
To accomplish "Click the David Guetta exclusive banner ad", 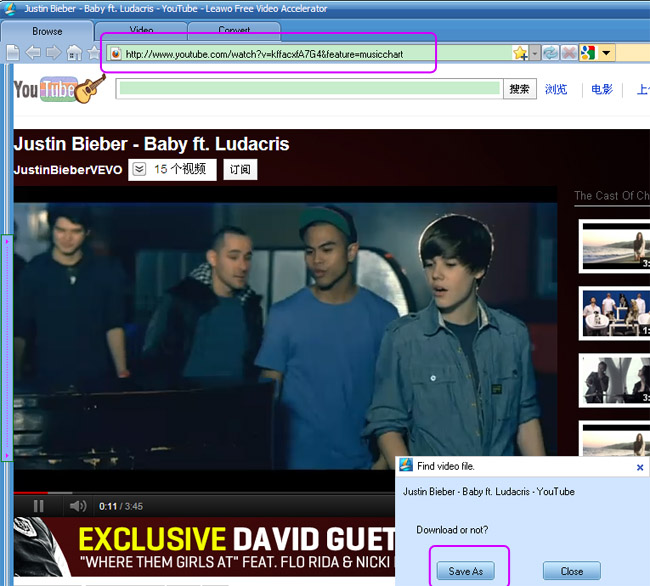I will 204,547.
